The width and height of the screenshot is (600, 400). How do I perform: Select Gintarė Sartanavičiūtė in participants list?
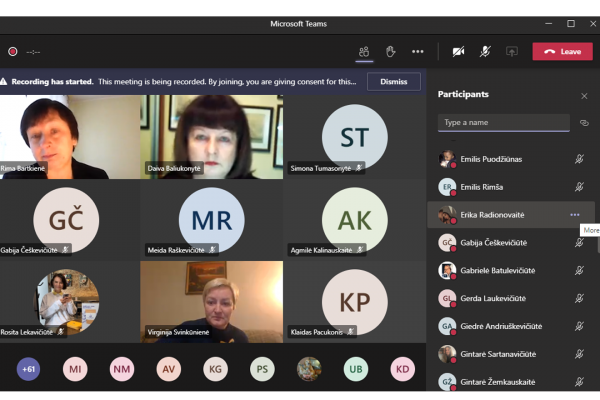511,354
